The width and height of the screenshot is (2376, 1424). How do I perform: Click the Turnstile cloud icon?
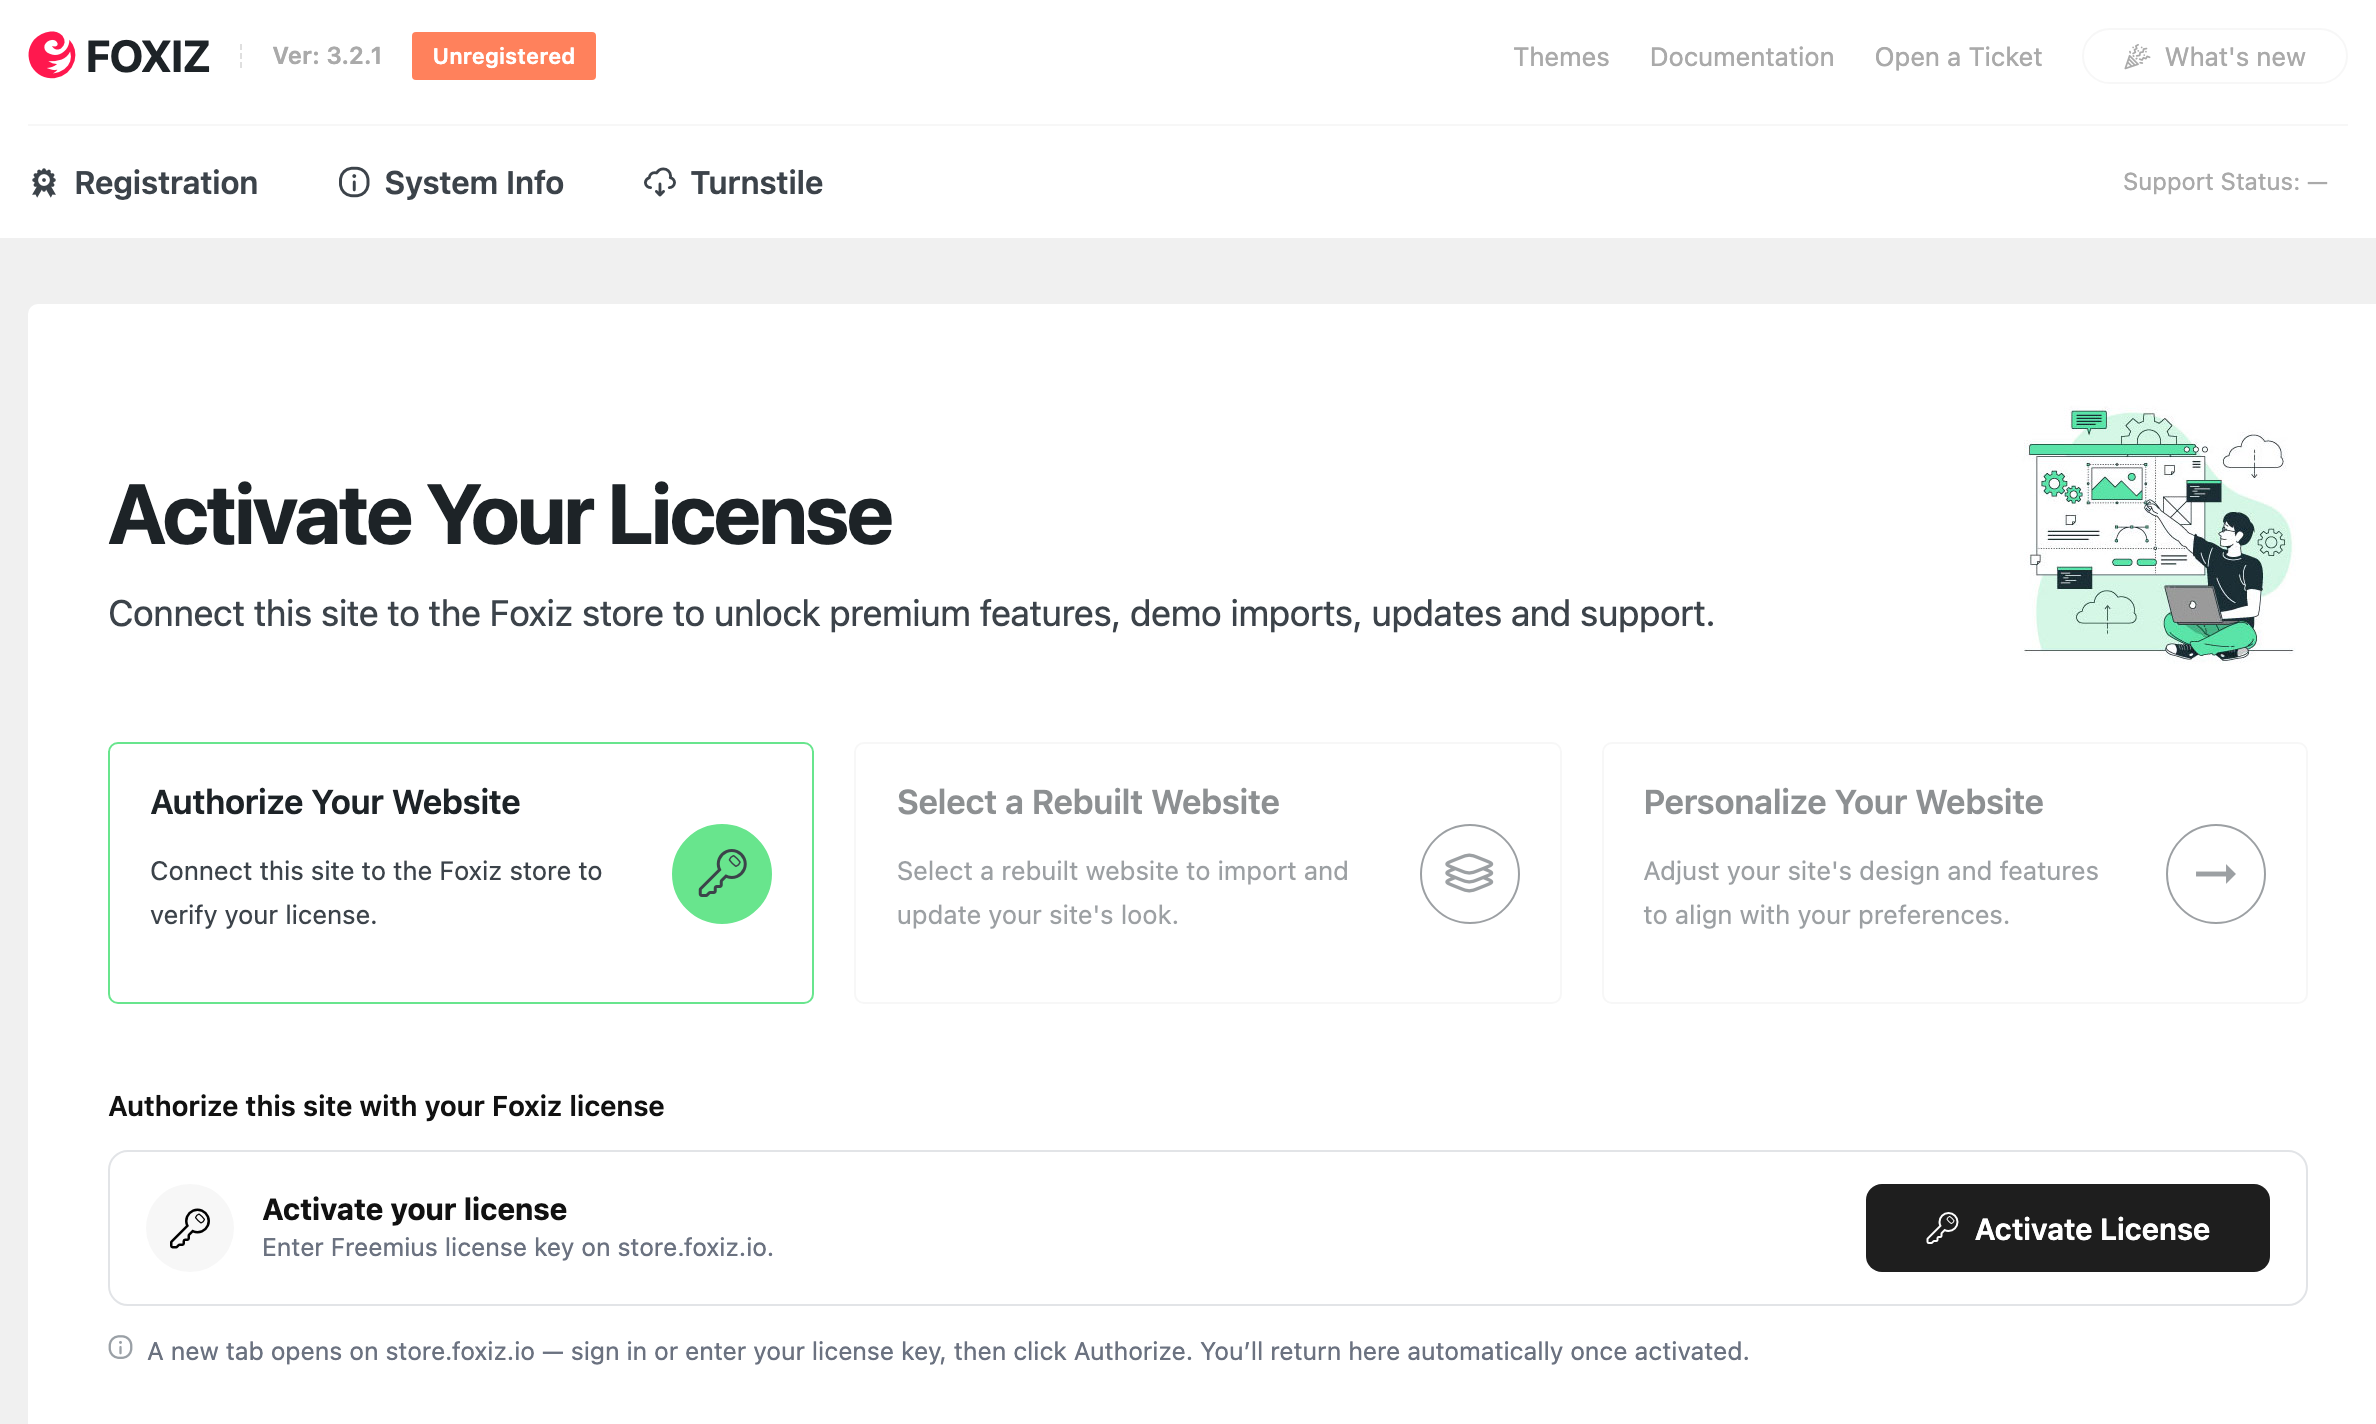(x=660, y=182)
